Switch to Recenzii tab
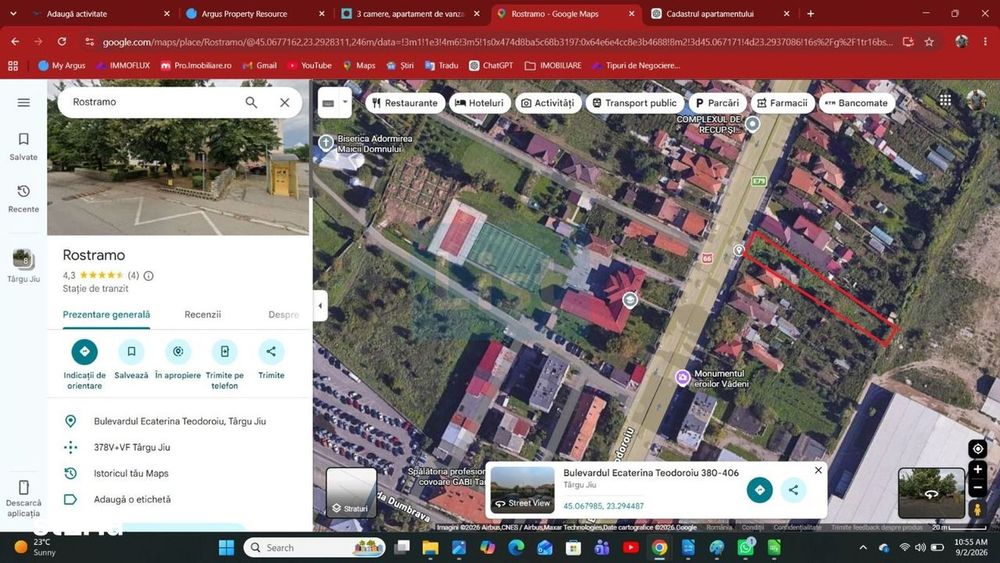 tap(203, 314)
